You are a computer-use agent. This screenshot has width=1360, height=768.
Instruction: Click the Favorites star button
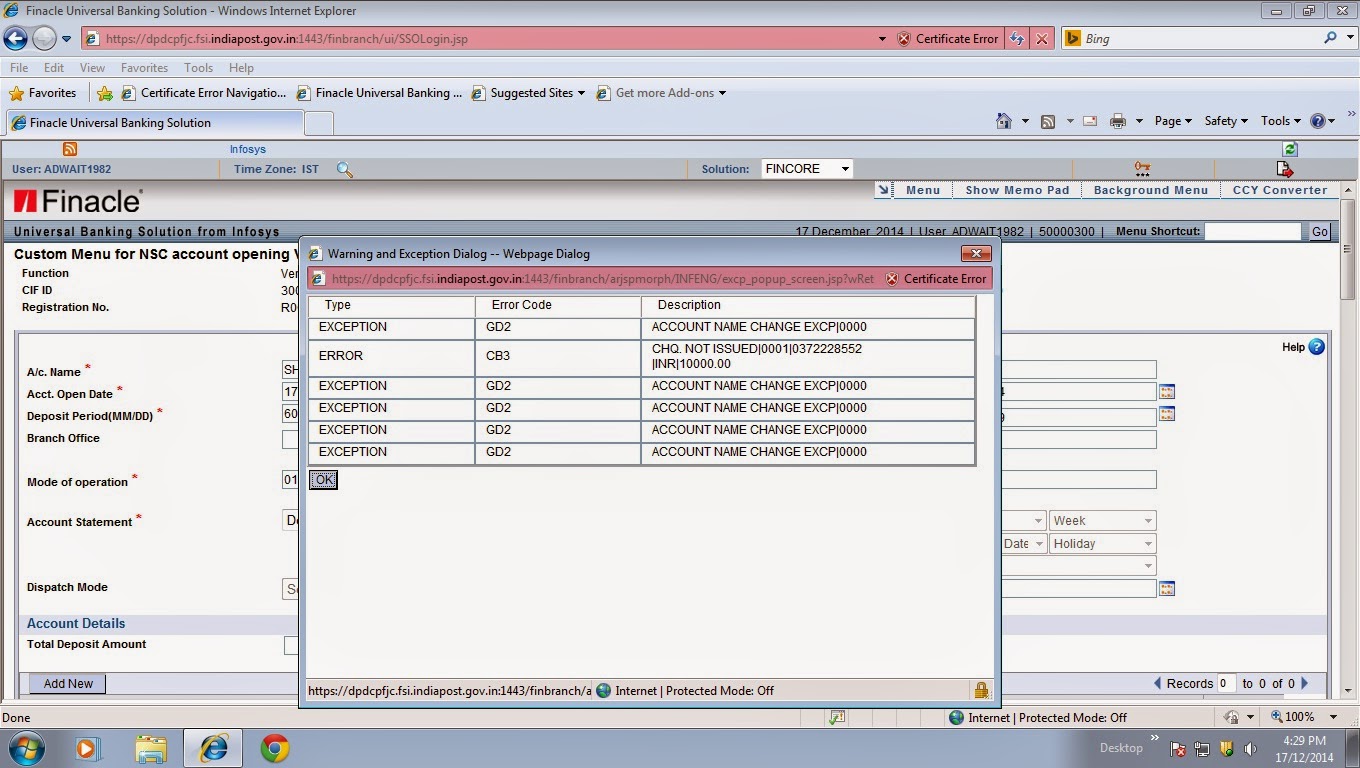click(x=42, y=93)
